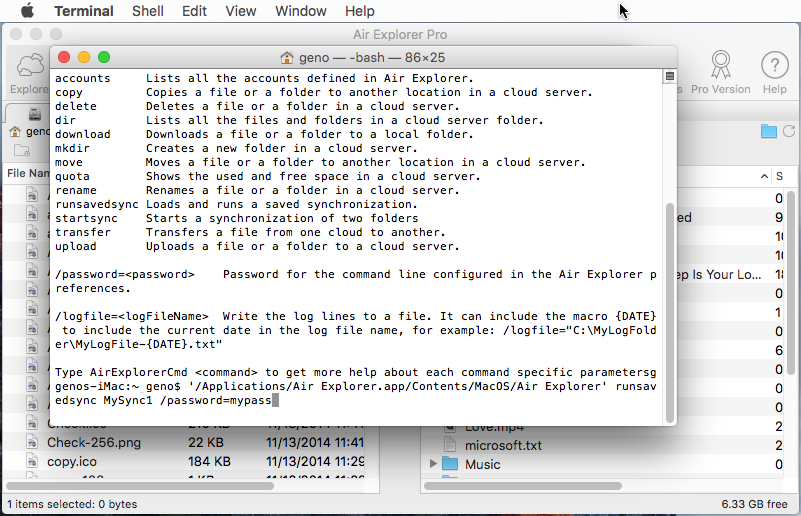Click the Check-256.png file icon
The image size is (801, 516).
tap(32, 442)
